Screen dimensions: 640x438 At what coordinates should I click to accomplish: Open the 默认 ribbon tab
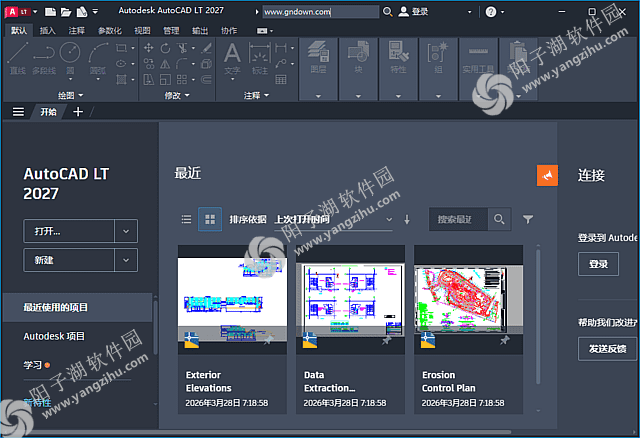(x=19, y=31)
